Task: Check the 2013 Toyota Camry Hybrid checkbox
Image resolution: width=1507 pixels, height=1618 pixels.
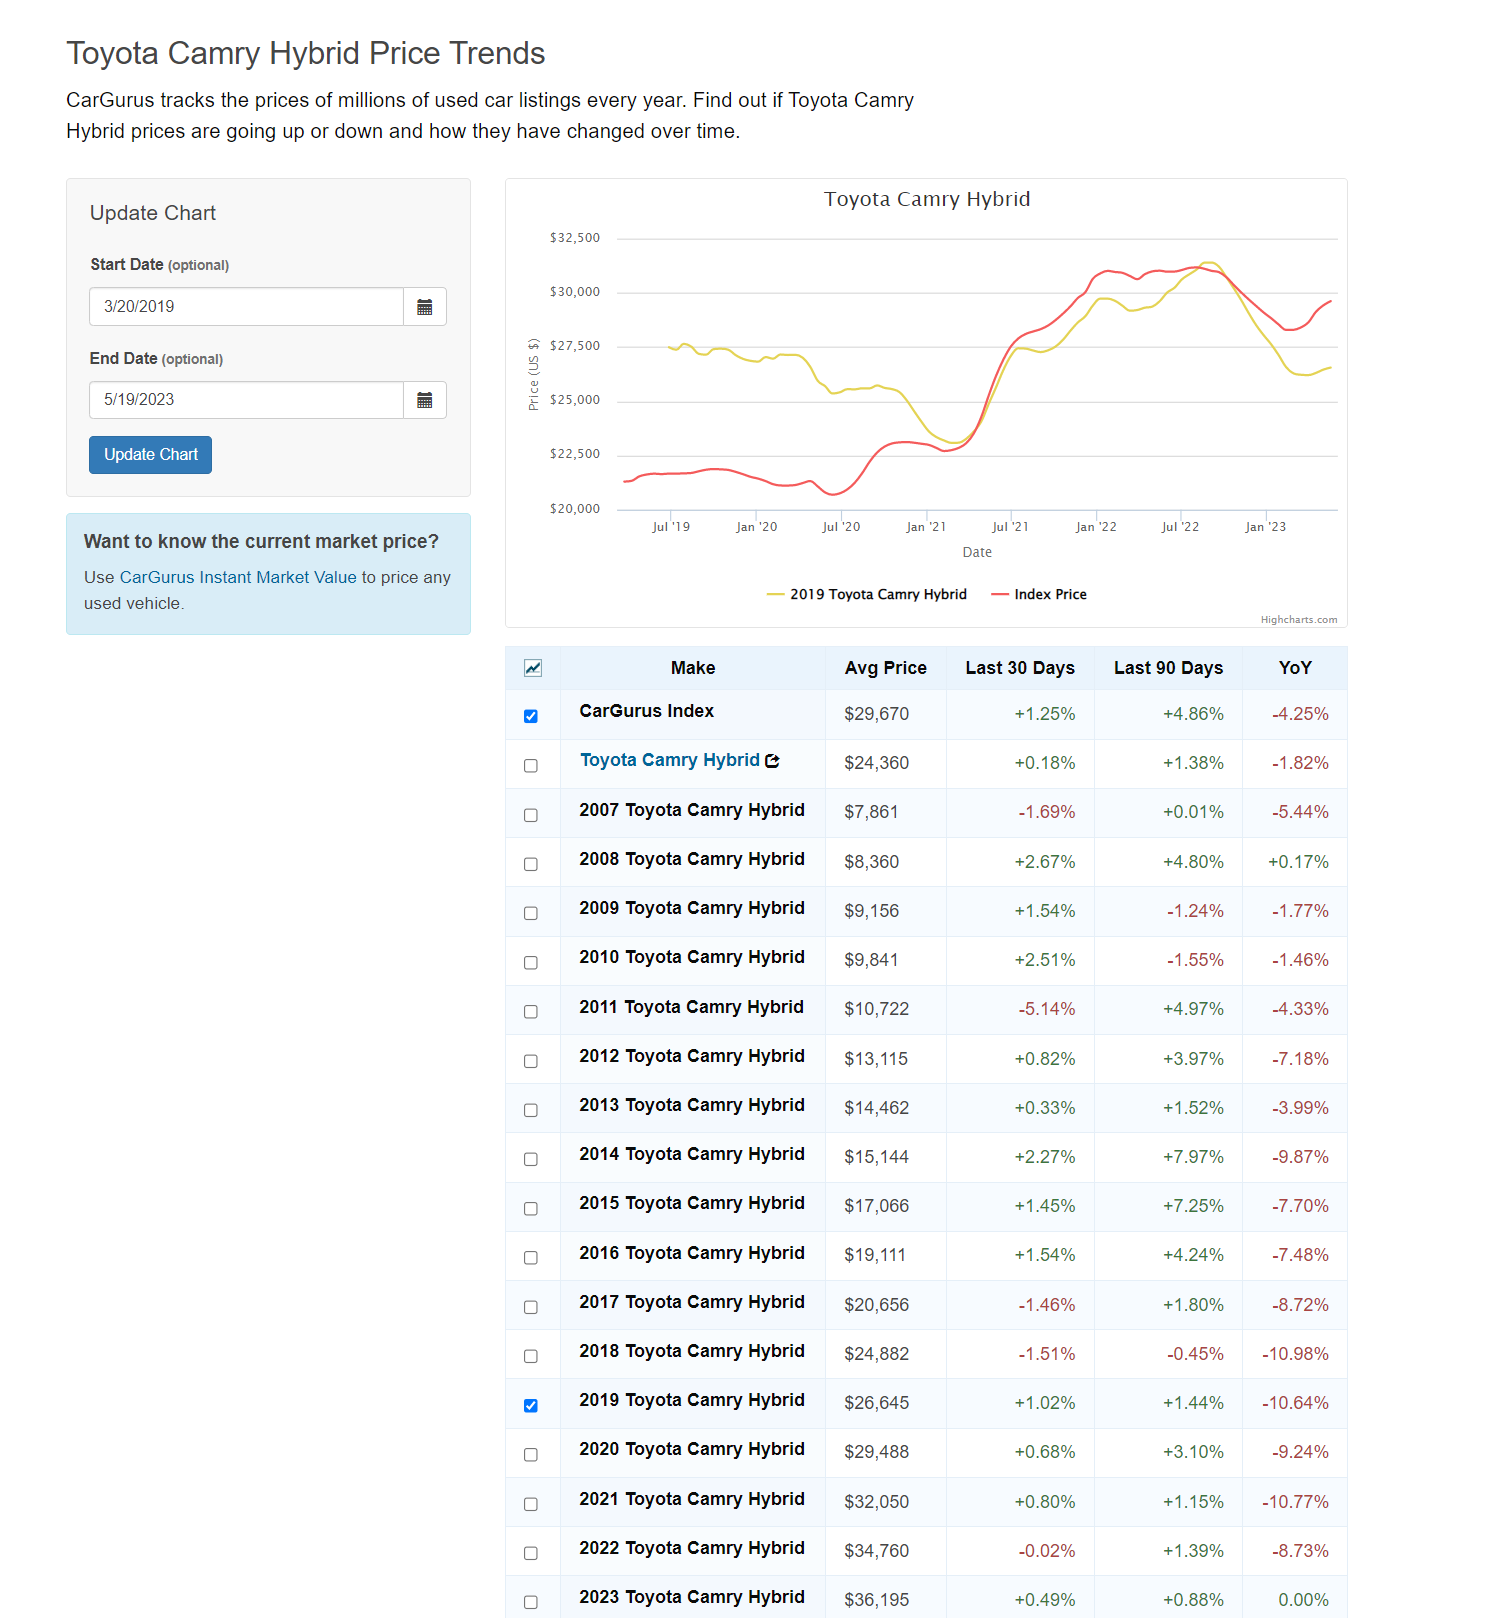Action: (531, 1110)
